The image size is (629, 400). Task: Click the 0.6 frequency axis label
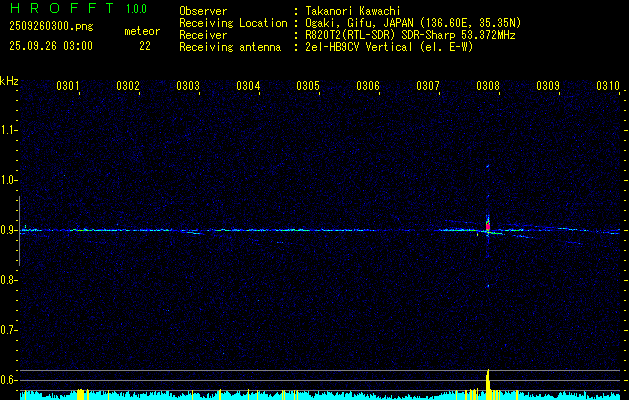[8, 380]
